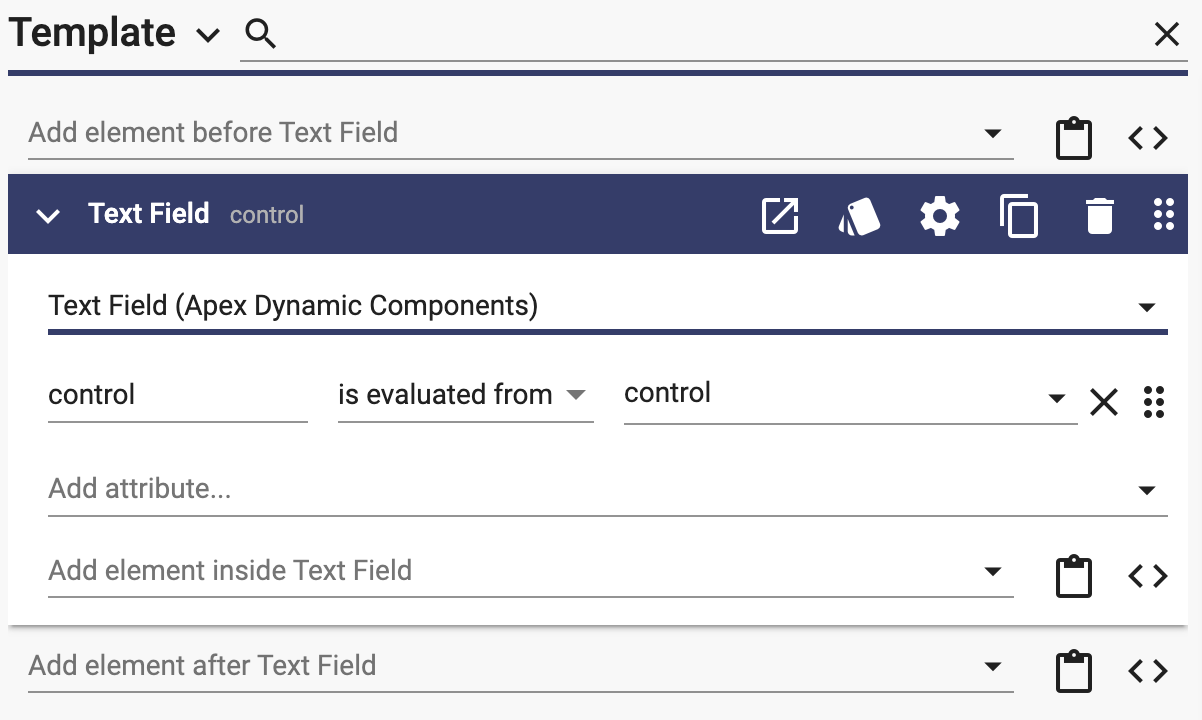Remove the control attribute row
This screenshot has width=1202, height=720.
[x=1104, y=402]
